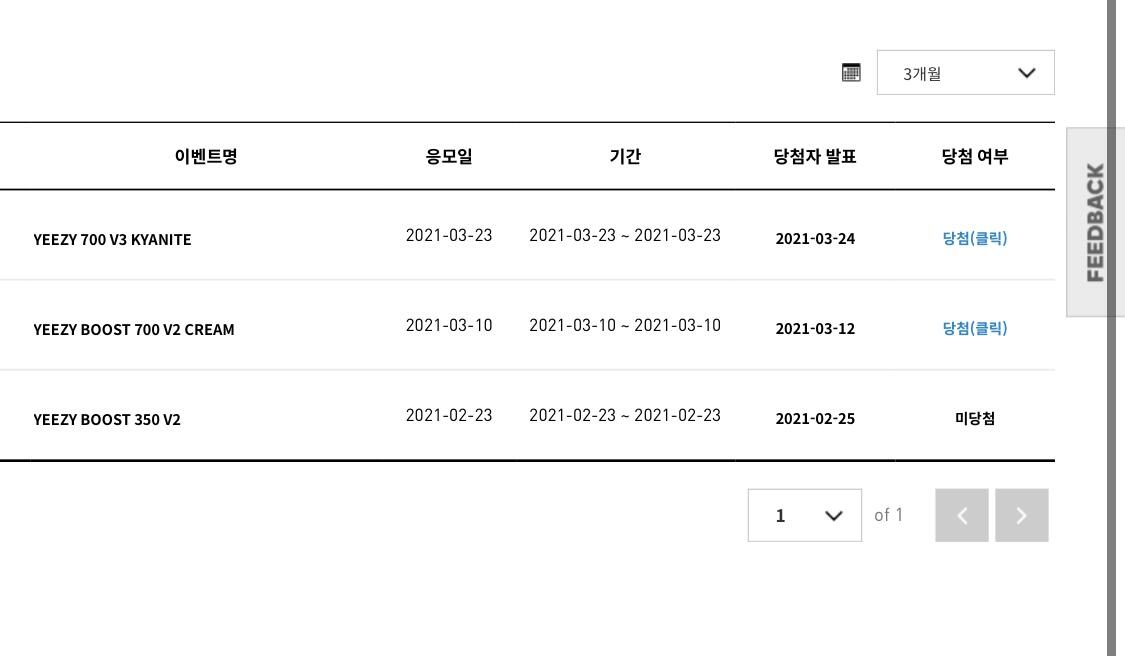The image size is (1125, 656).
Task: Go to next page arrow
Action: coord(1021,515)
